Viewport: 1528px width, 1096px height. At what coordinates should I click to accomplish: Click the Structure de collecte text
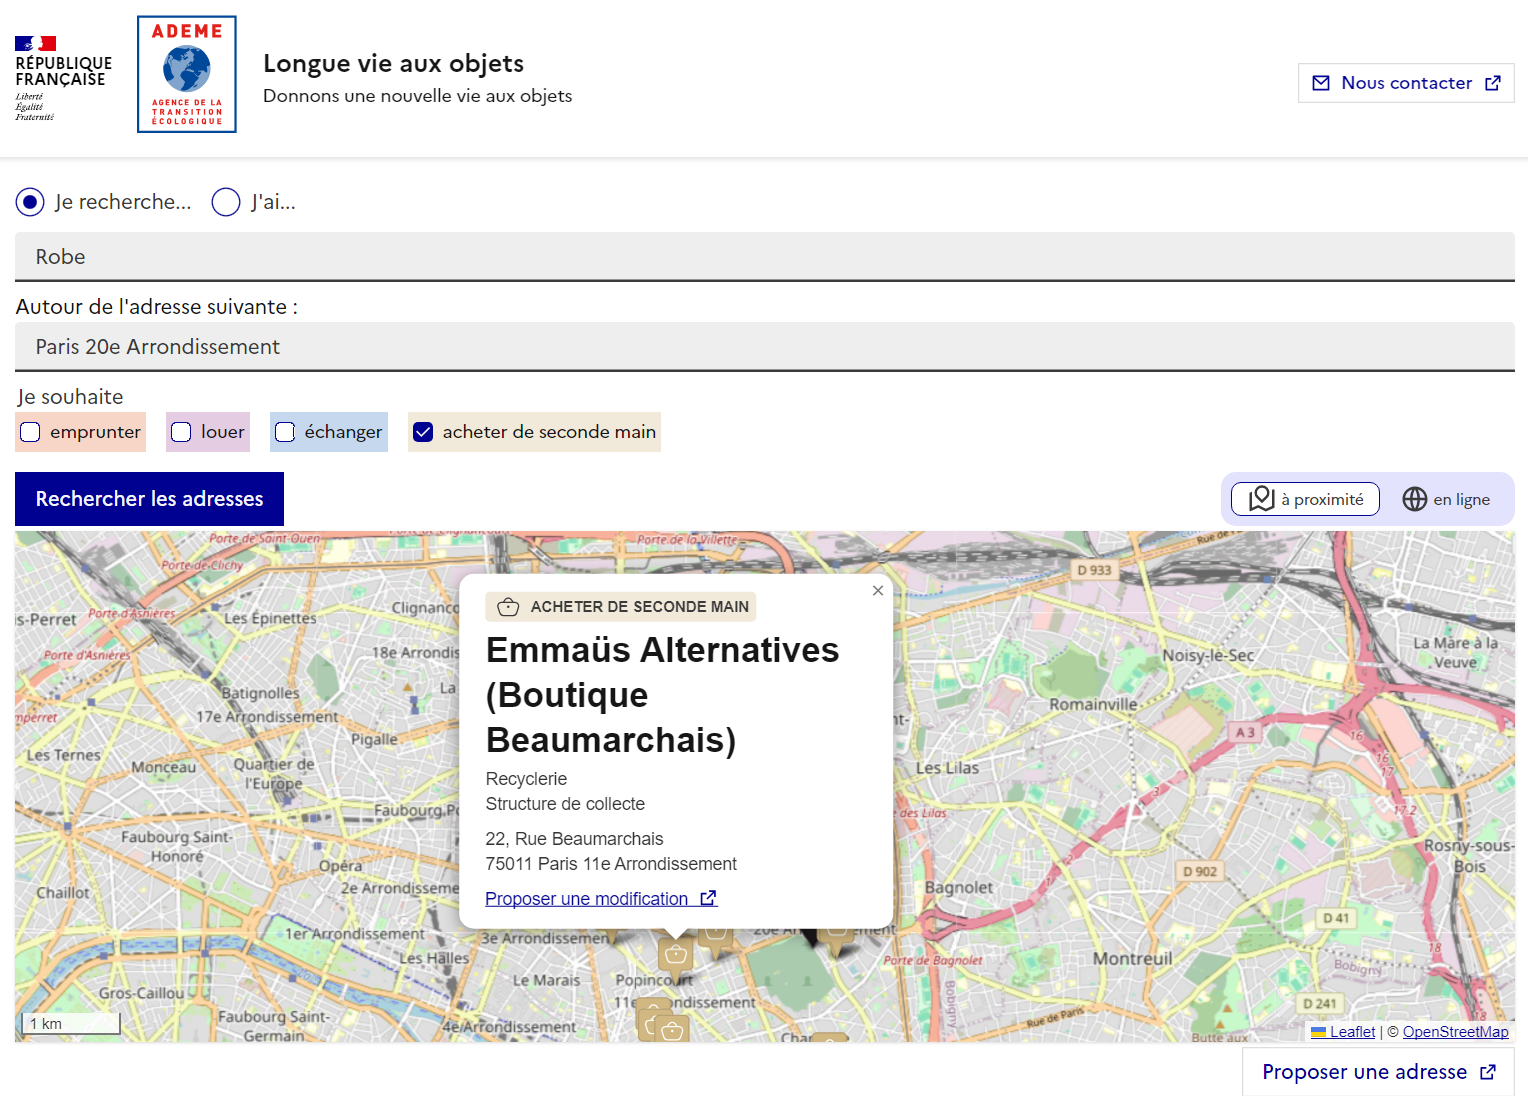click(565, 804)
